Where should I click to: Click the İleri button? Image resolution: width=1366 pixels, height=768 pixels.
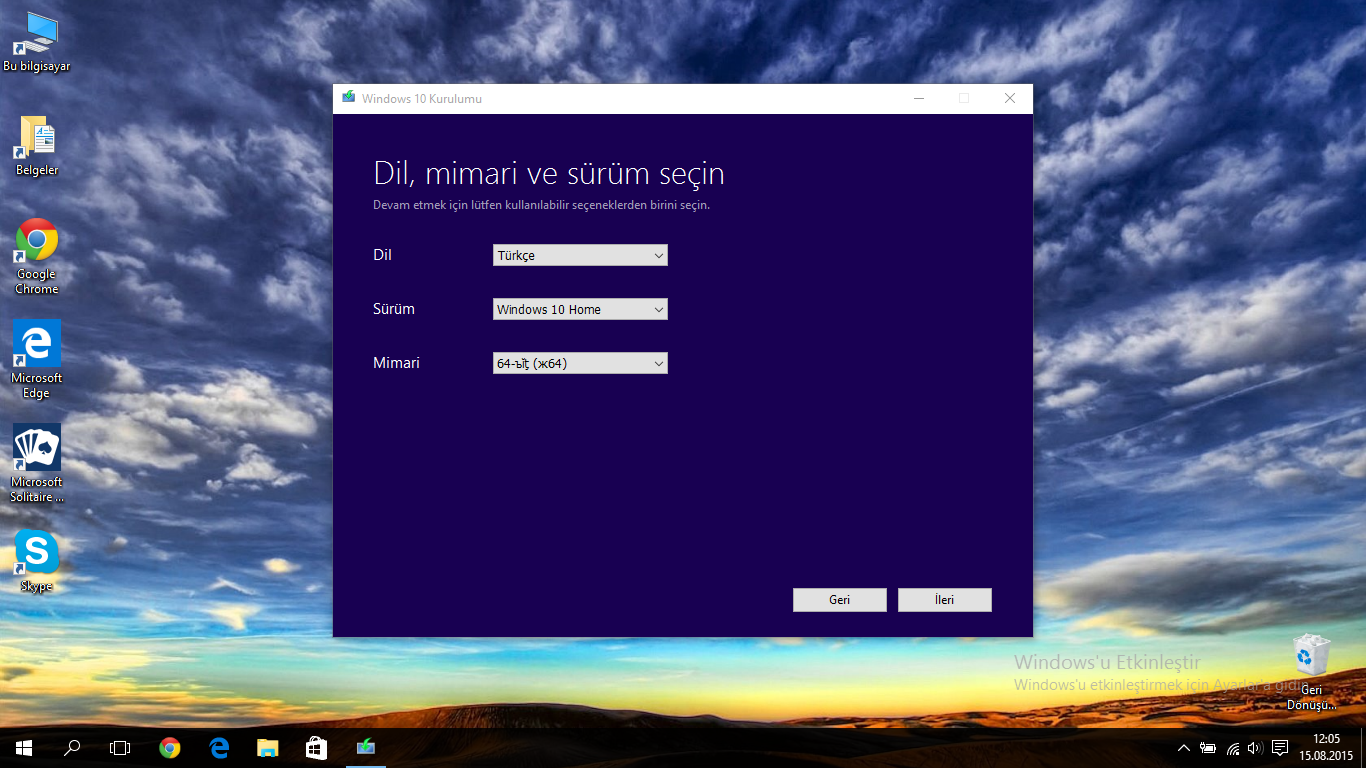(945, 600)
